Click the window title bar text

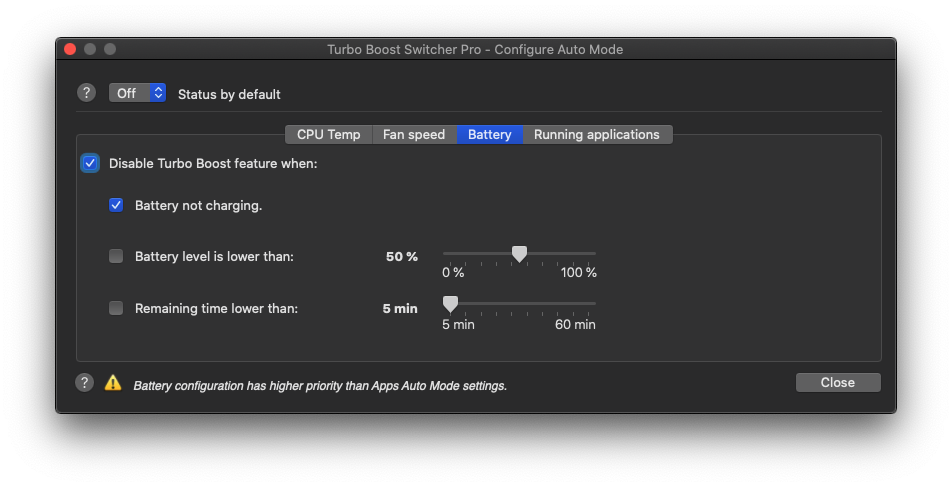click(475, 49)
